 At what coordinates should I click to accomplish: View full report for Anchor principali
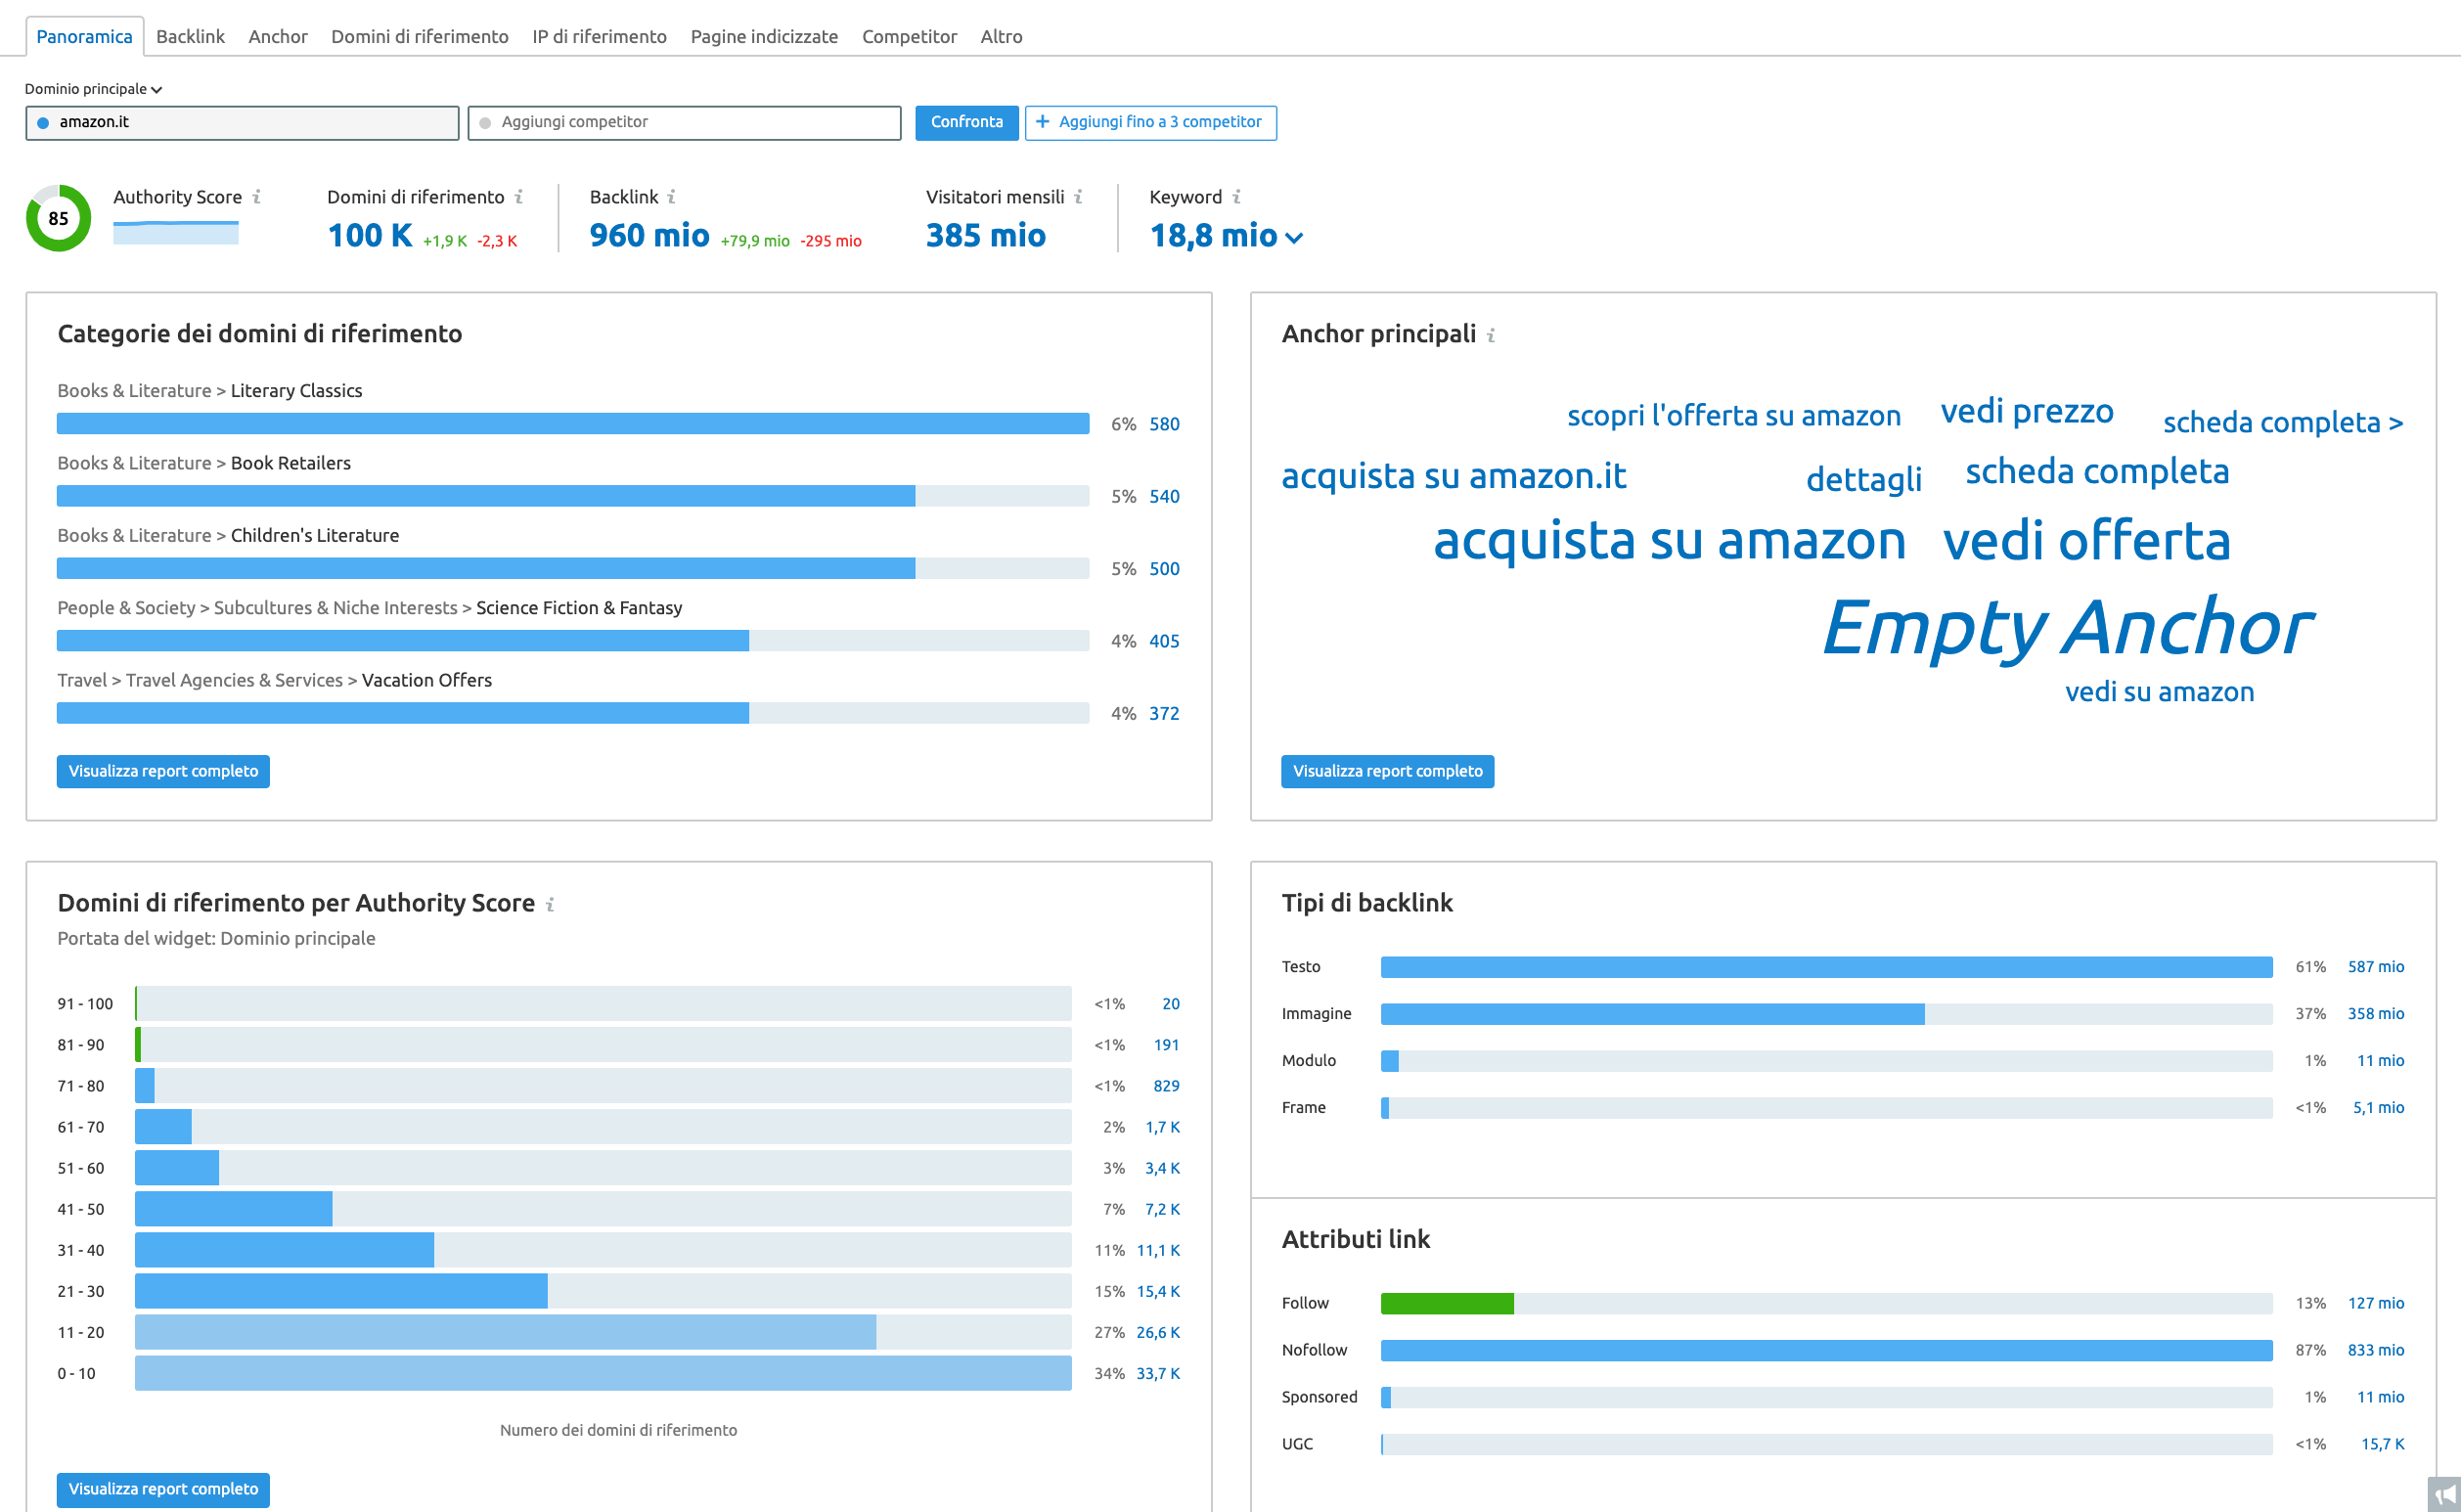point(1388,771)
